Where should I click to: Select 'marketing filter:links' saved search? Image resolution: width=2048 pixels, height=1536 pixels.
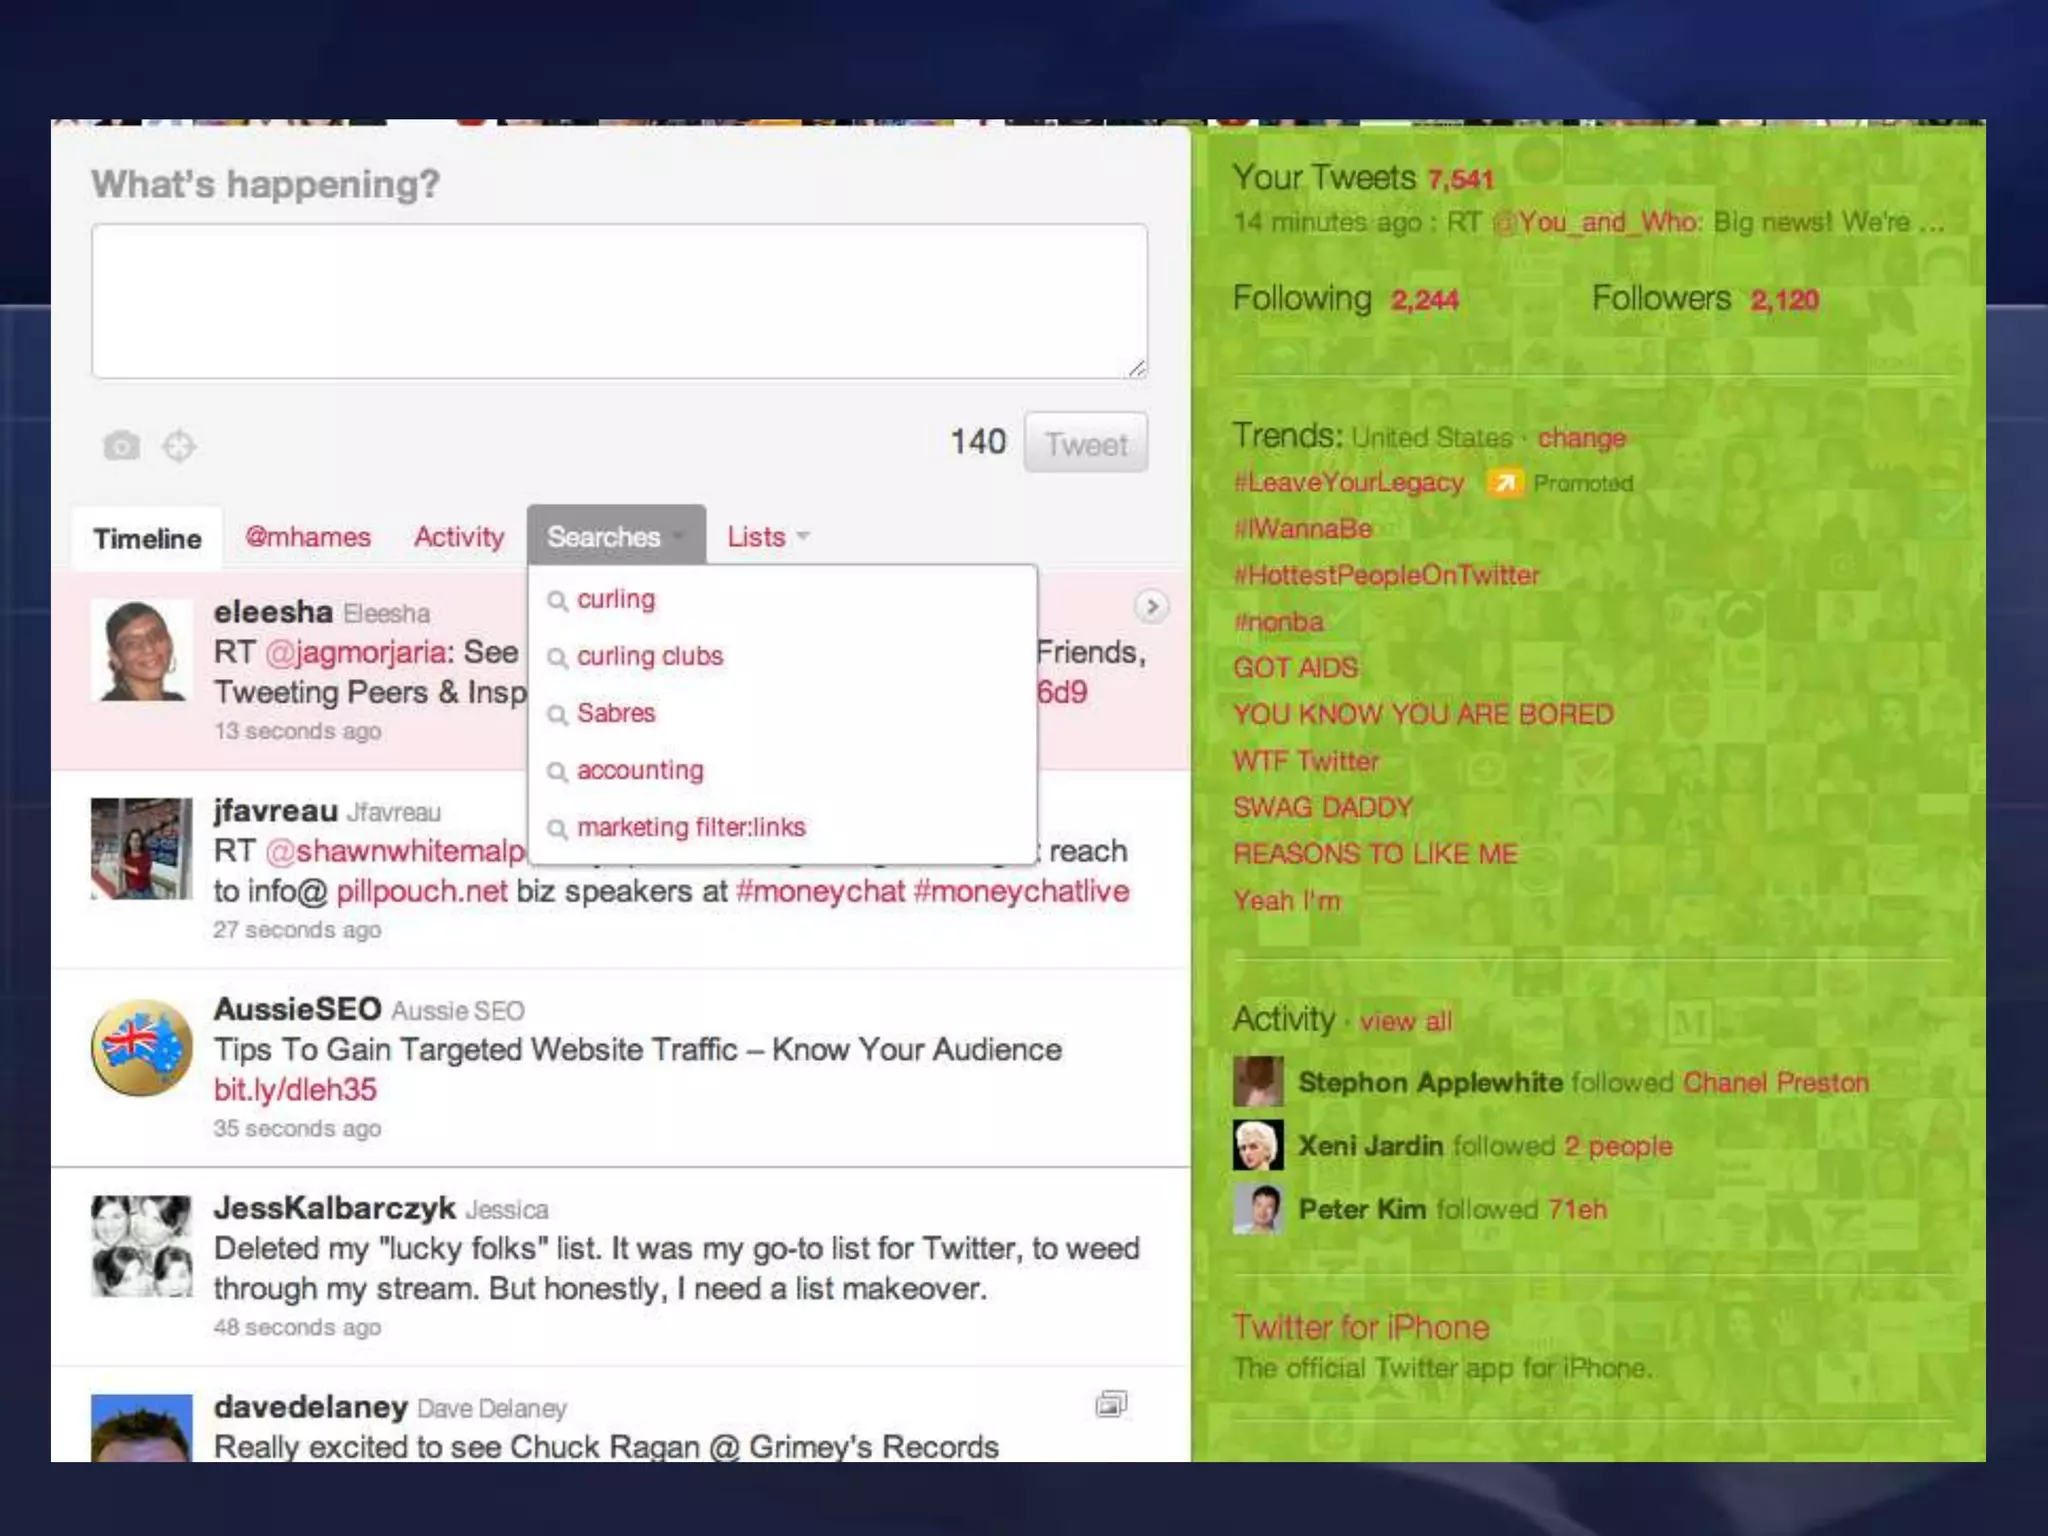point(690,827)
